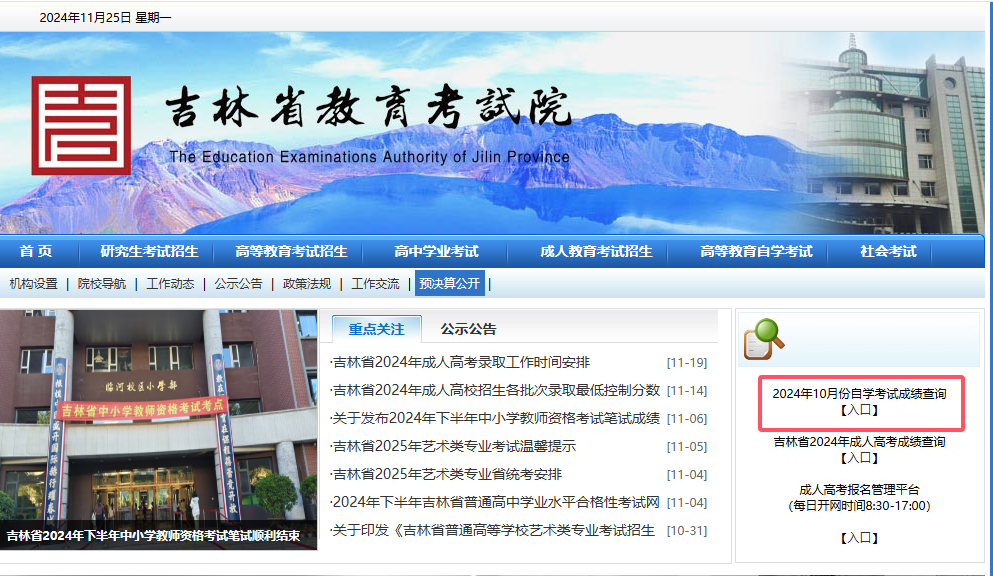This screenshot has width=993, height=576.
Task: Open 高等教育考试招生 menu
Action: [291, 251]
